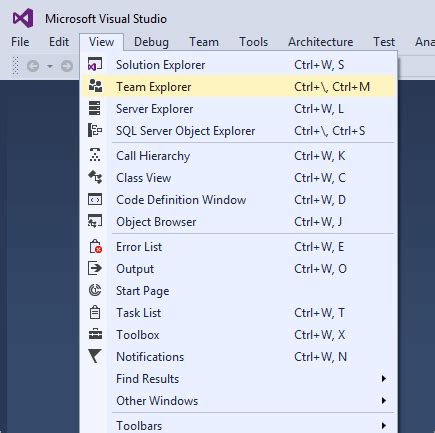Screen dimensions: 435x433
Task: Select Task List menu entry
Action: [x=239, y=313]
